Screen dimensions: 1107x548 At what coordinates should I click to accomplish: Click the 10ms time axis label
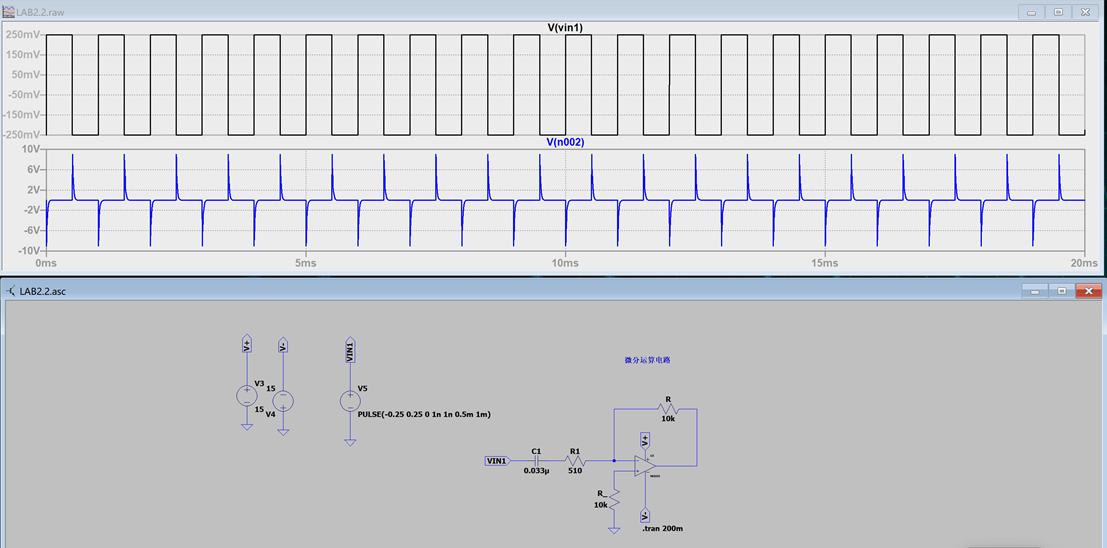[565, 263]
